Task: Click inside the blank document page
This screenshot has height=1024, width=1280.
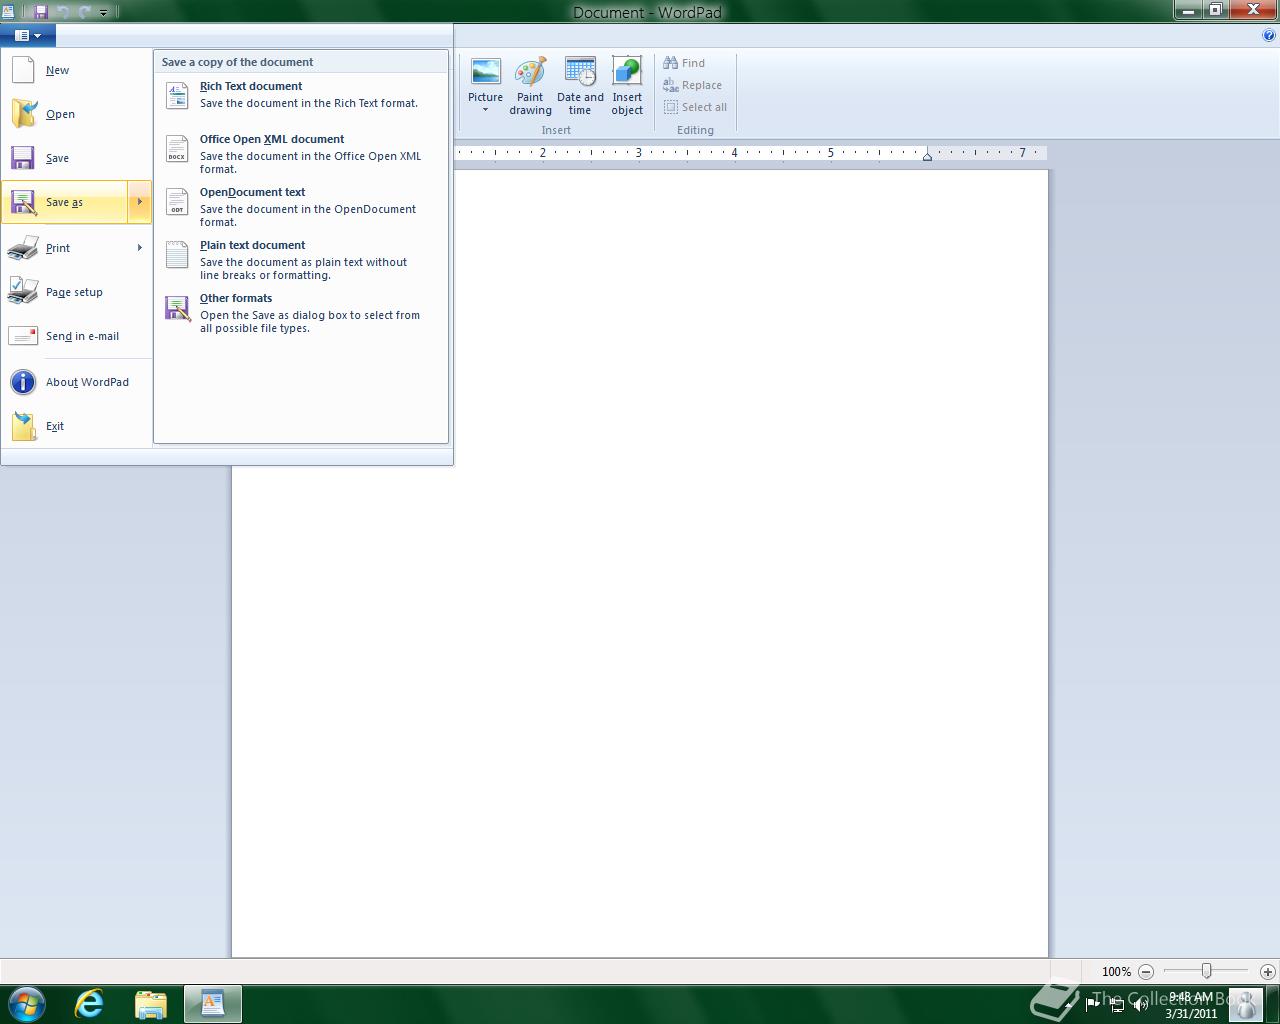Action: click(640, 563)
